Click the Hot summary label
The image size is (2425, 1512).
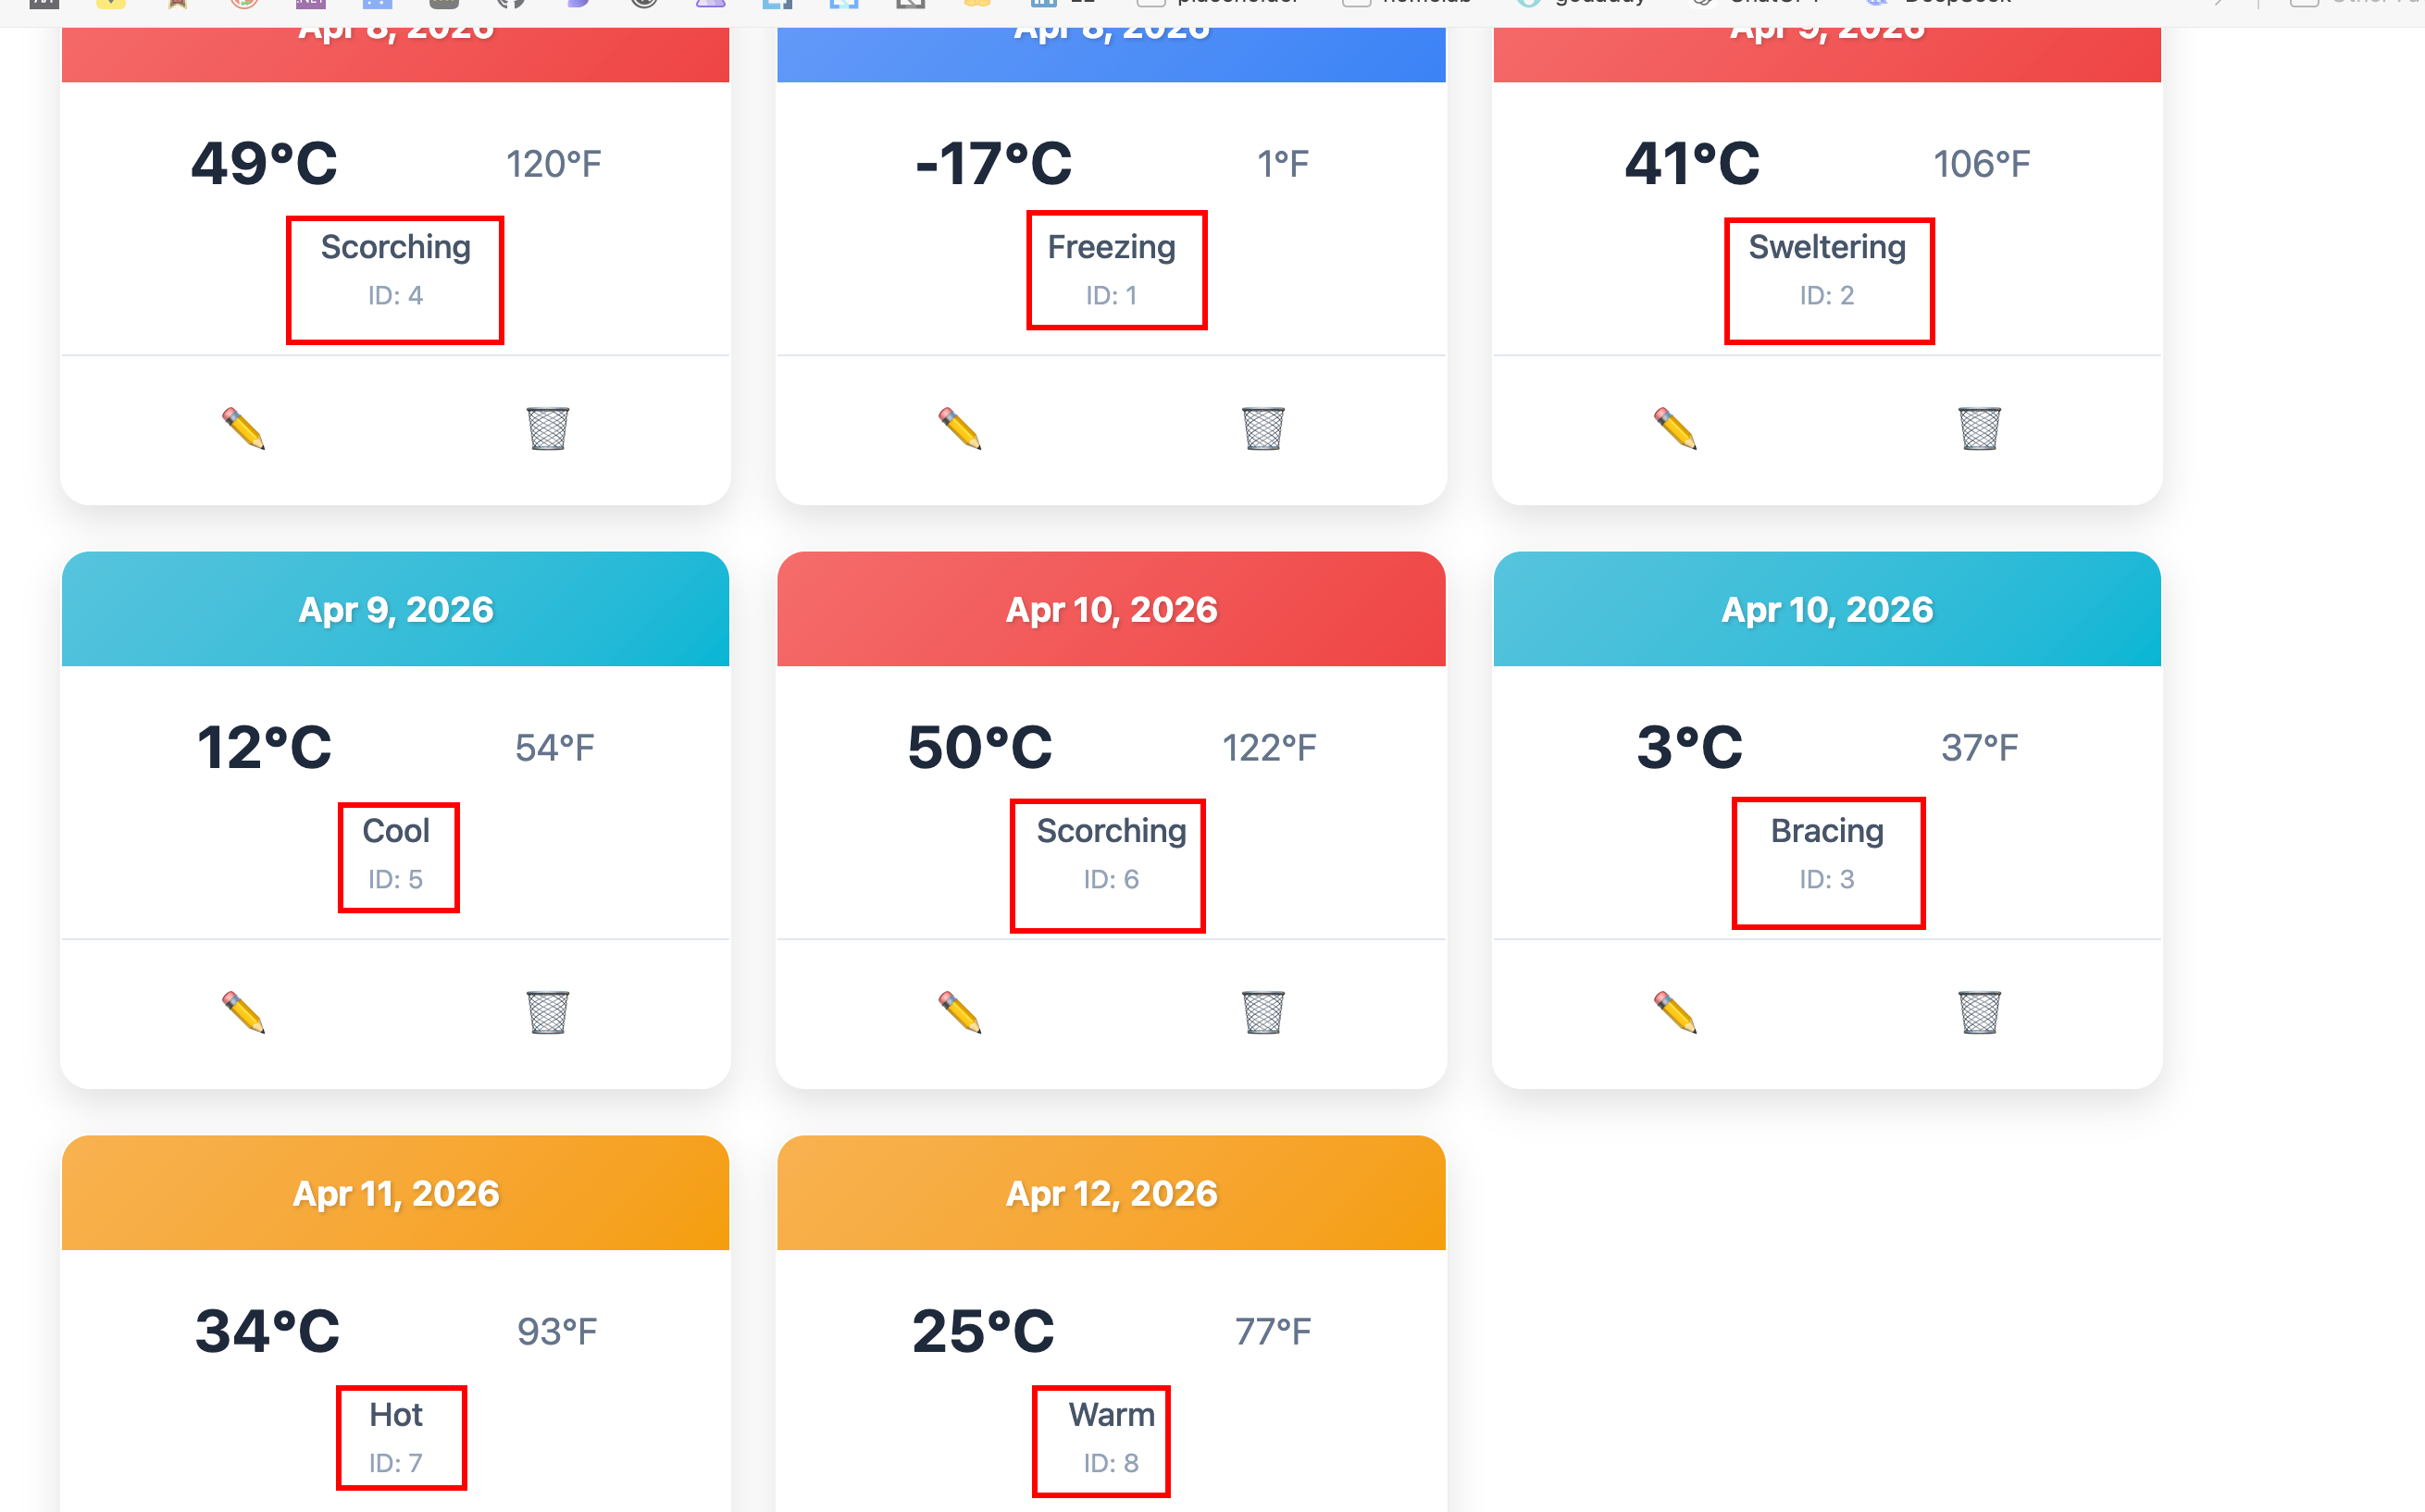pyautogui.click(x=396, y=1415)
